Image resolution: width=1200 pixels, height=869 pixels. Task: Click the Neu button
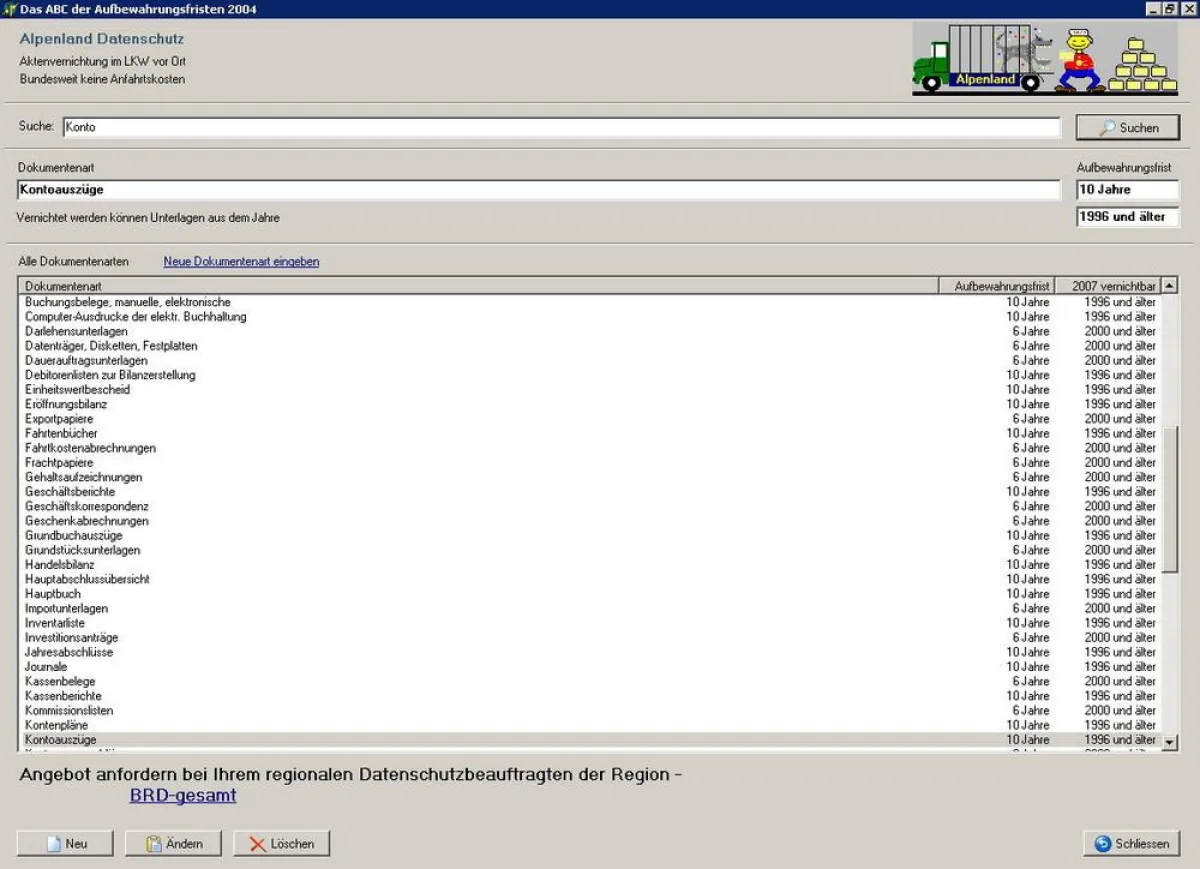tap(66, 843)
